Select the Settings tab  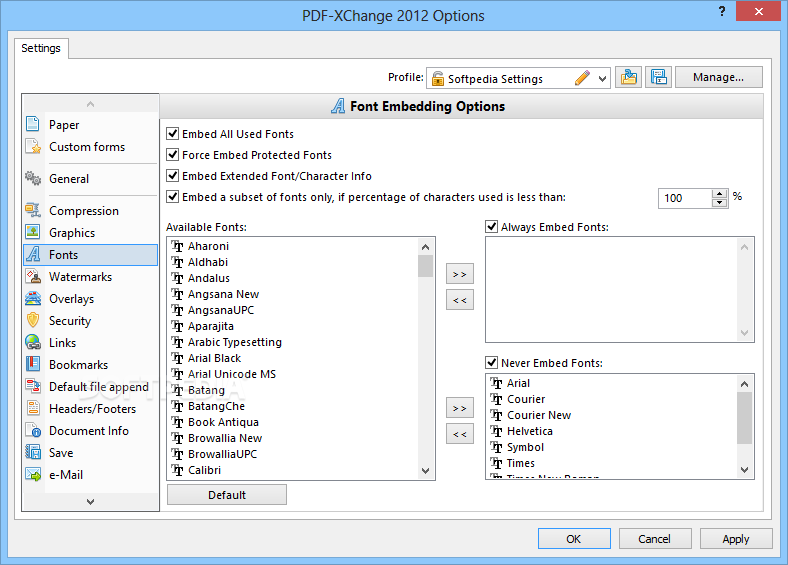[x=41, y=48]
